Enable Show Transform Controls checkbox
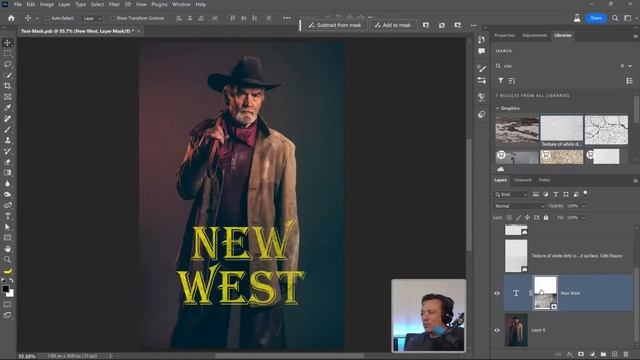 [x=113, y=18]
